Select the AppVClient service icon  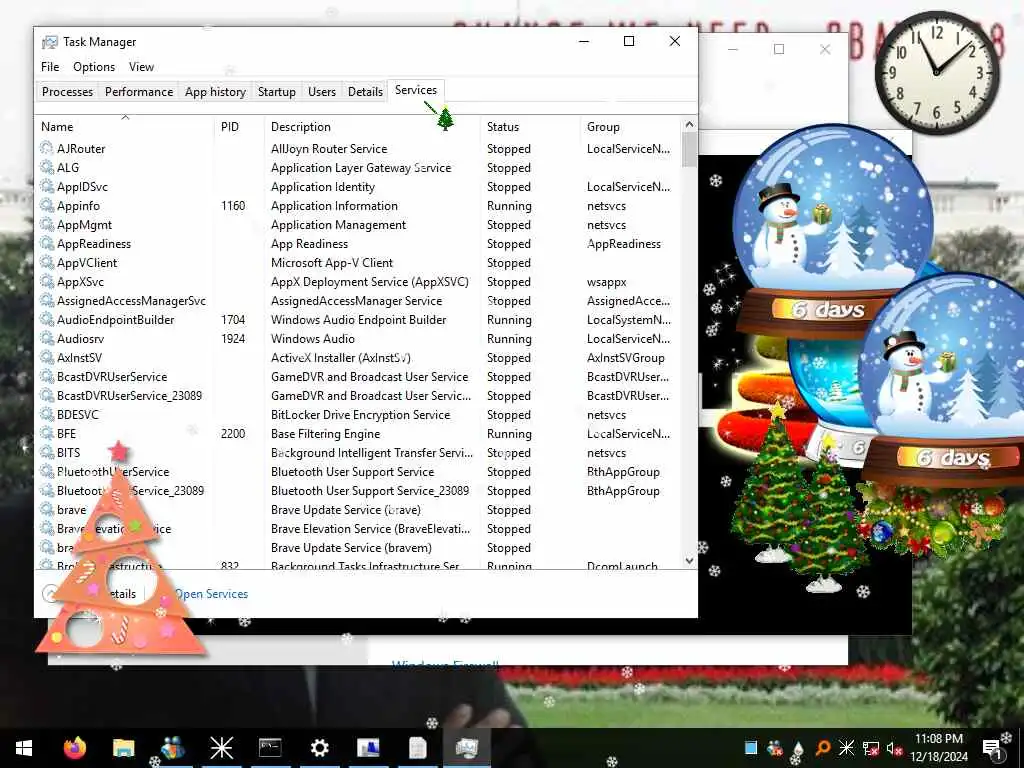(x=46, y=262)
